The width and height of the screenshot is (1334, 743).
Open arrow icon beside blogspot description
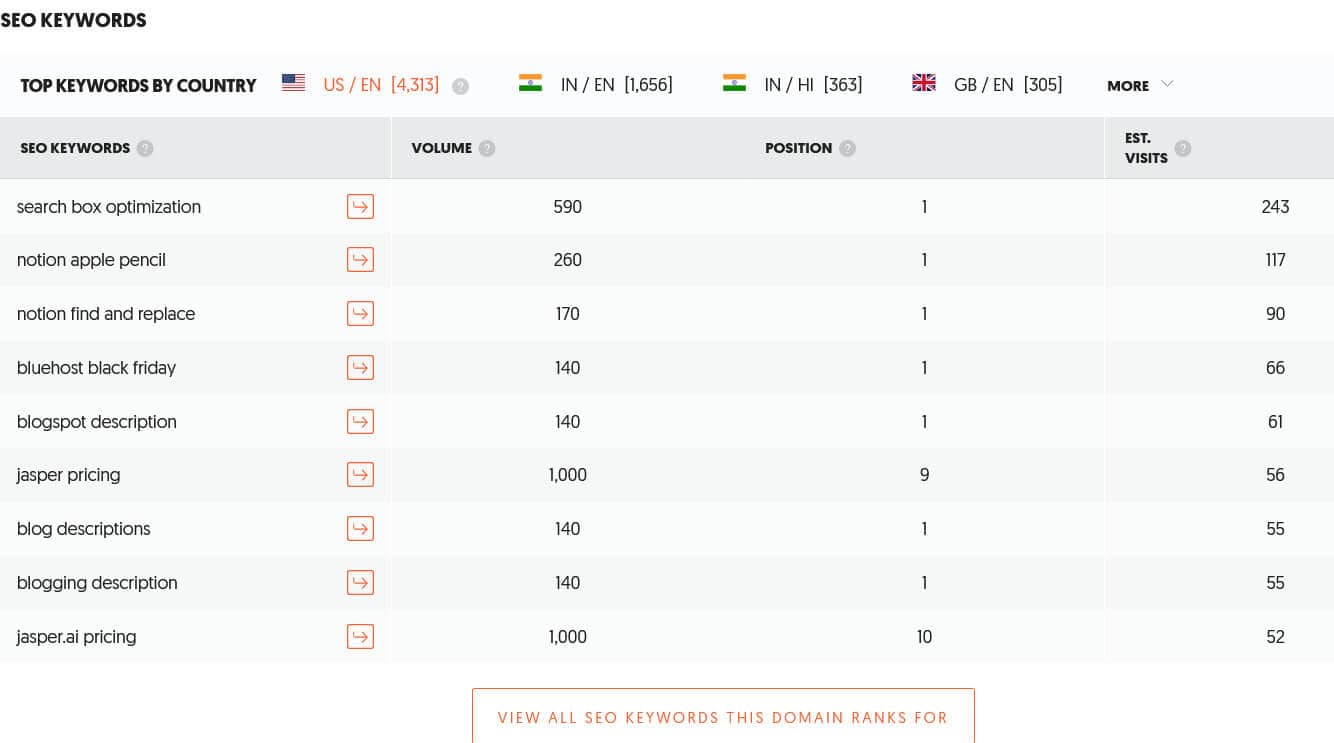[360, 422]
